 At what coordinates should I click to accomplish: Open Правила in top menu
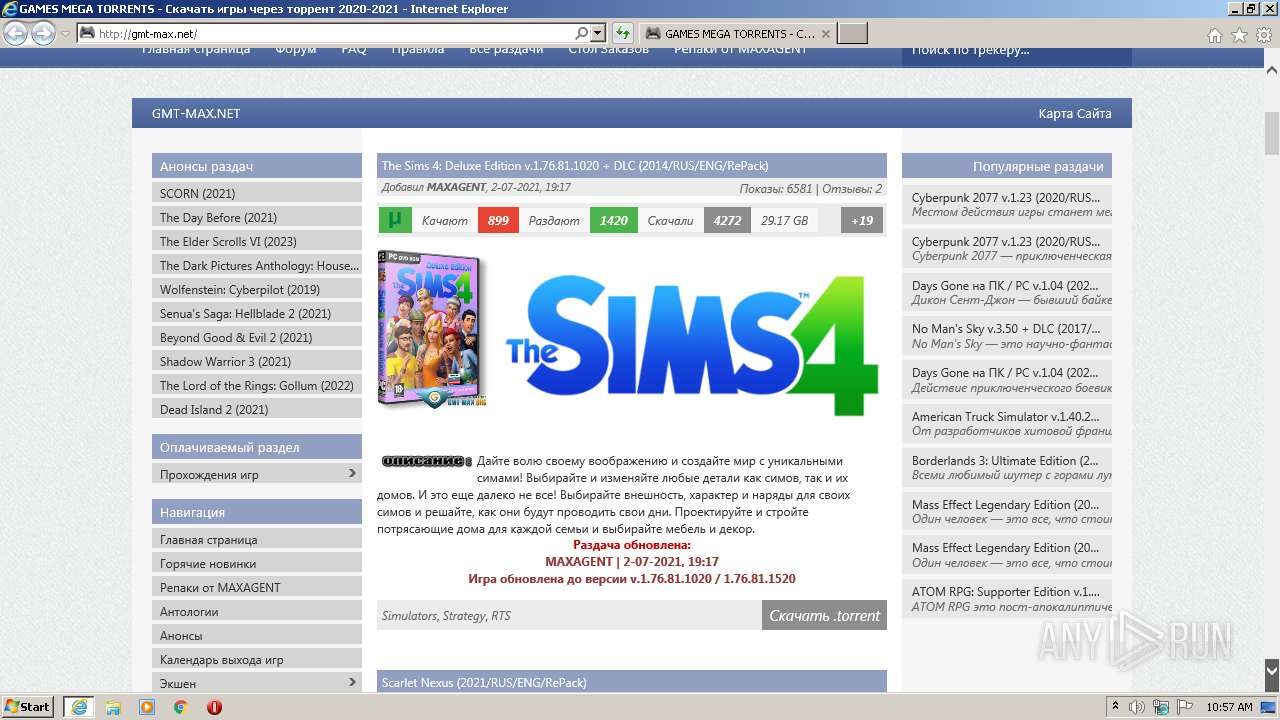(418, 49)
